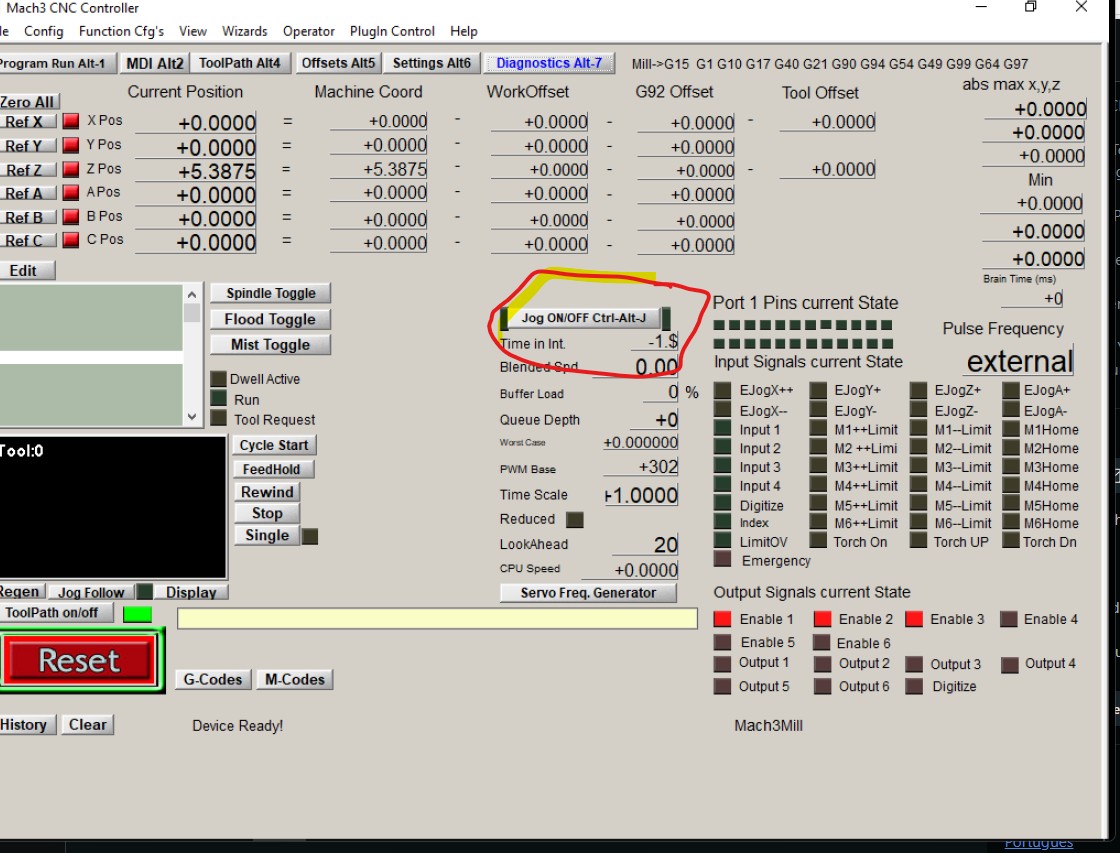The image size is (1120, 853).
Task: Click the Dwell Active indicator LED
Action: coord(219,379)
